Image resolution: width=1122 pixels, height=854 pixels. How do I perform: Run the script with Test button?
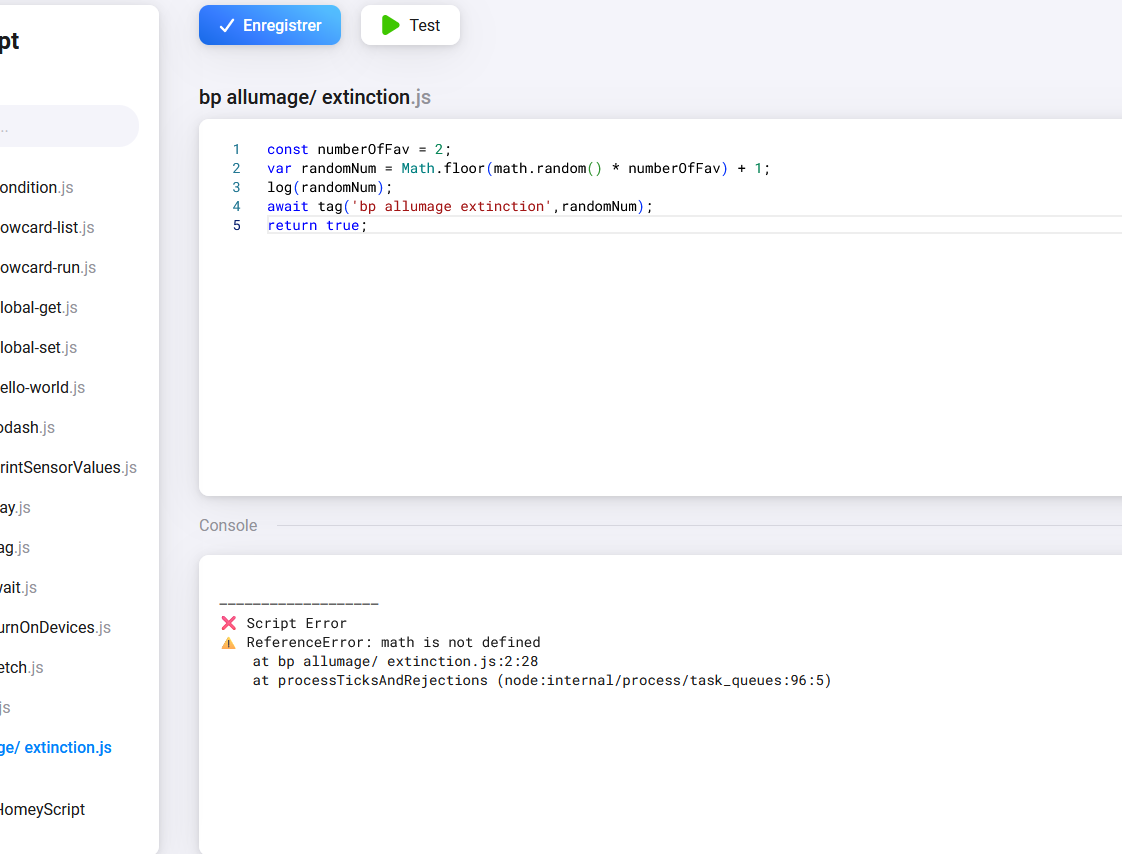410,25
